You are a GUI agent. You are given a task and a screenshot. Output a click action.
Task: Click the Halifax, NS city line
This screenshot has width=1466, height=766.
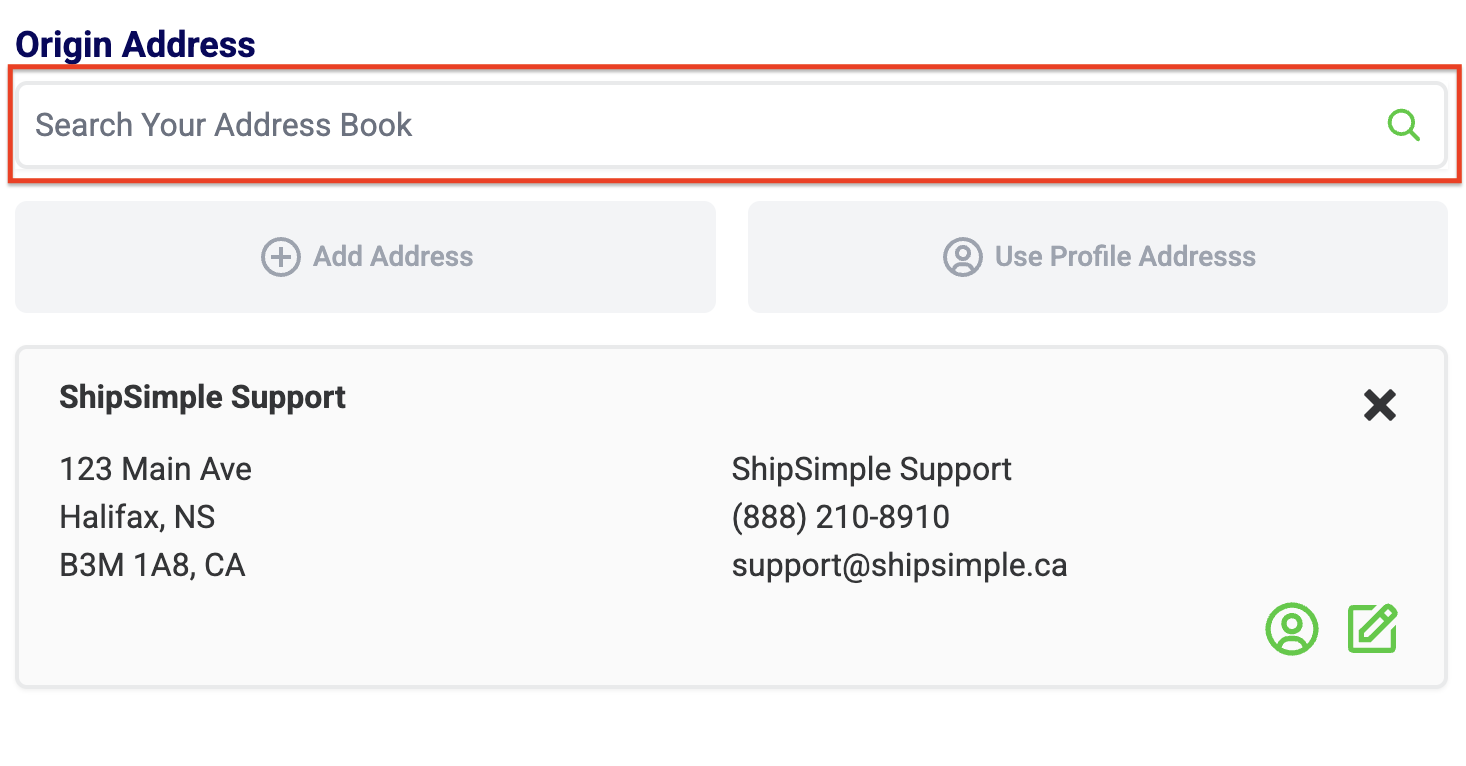(x=137, y=517)
